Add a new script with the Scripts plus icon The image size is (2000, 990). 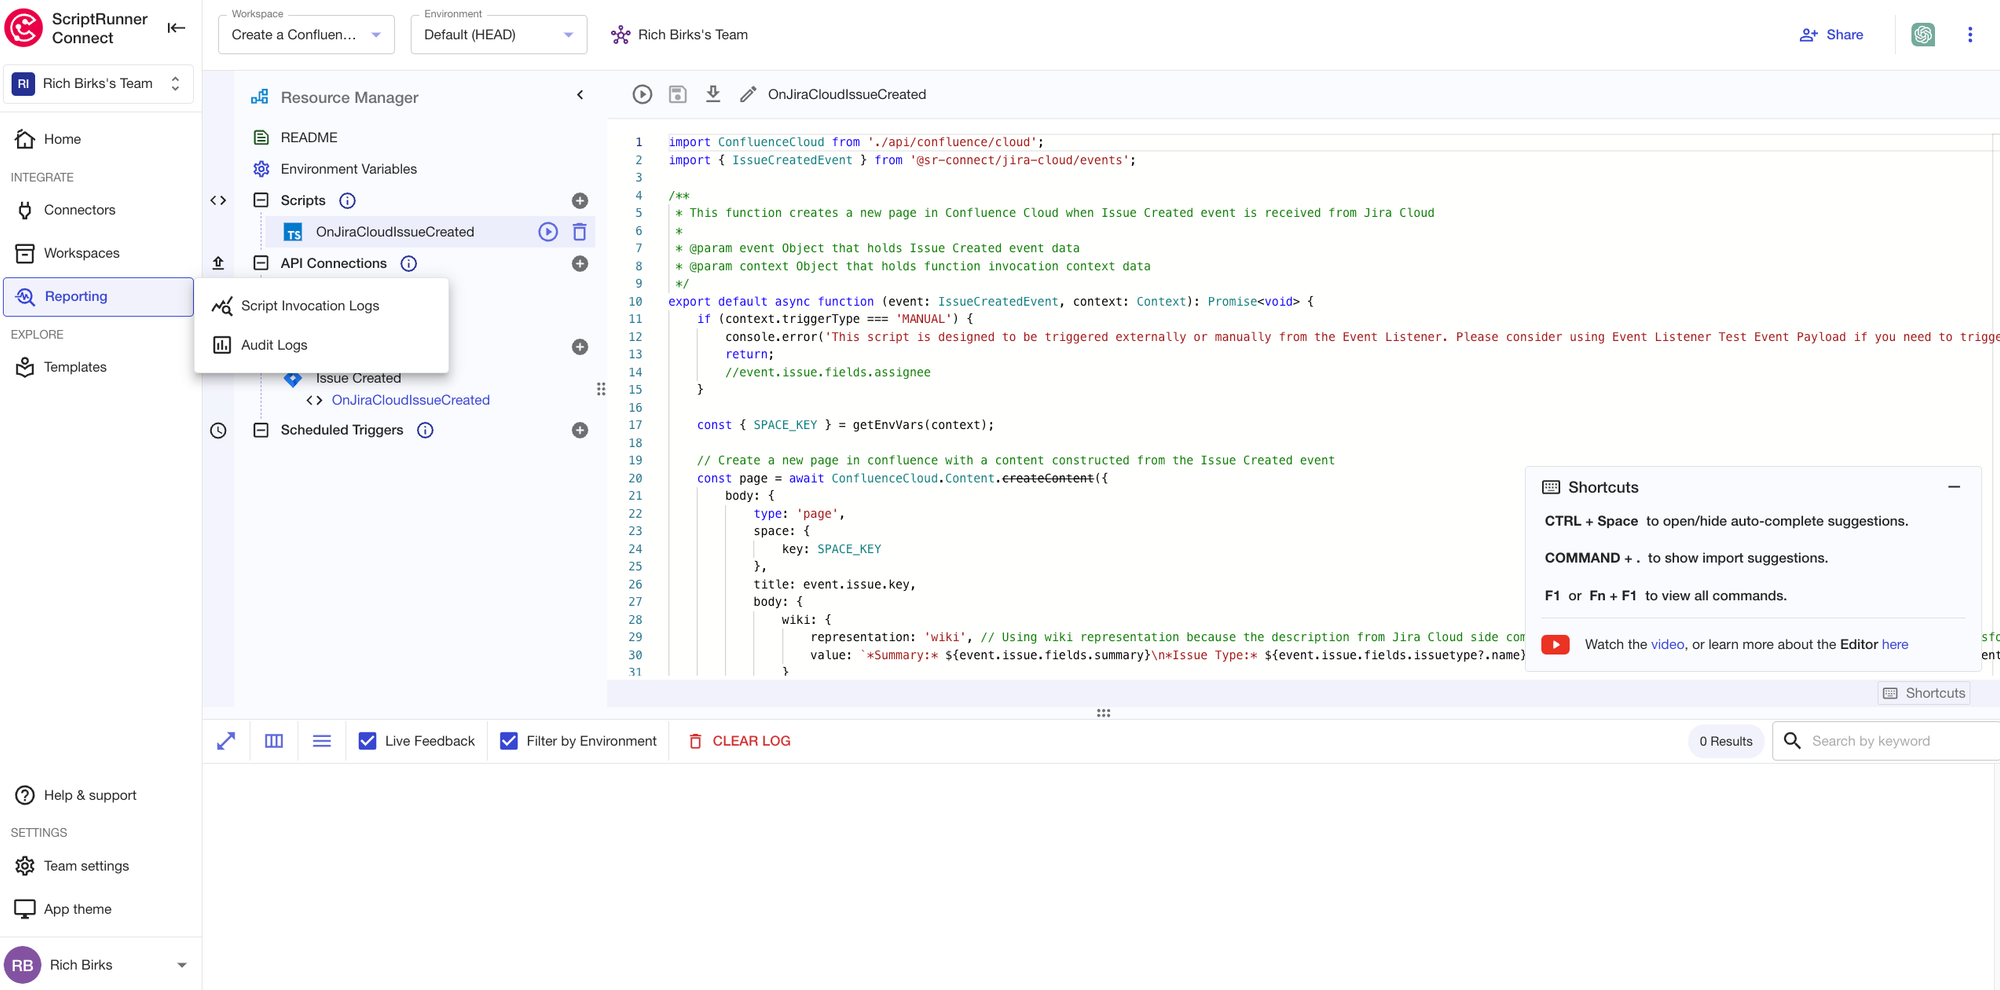pos(580,201)
